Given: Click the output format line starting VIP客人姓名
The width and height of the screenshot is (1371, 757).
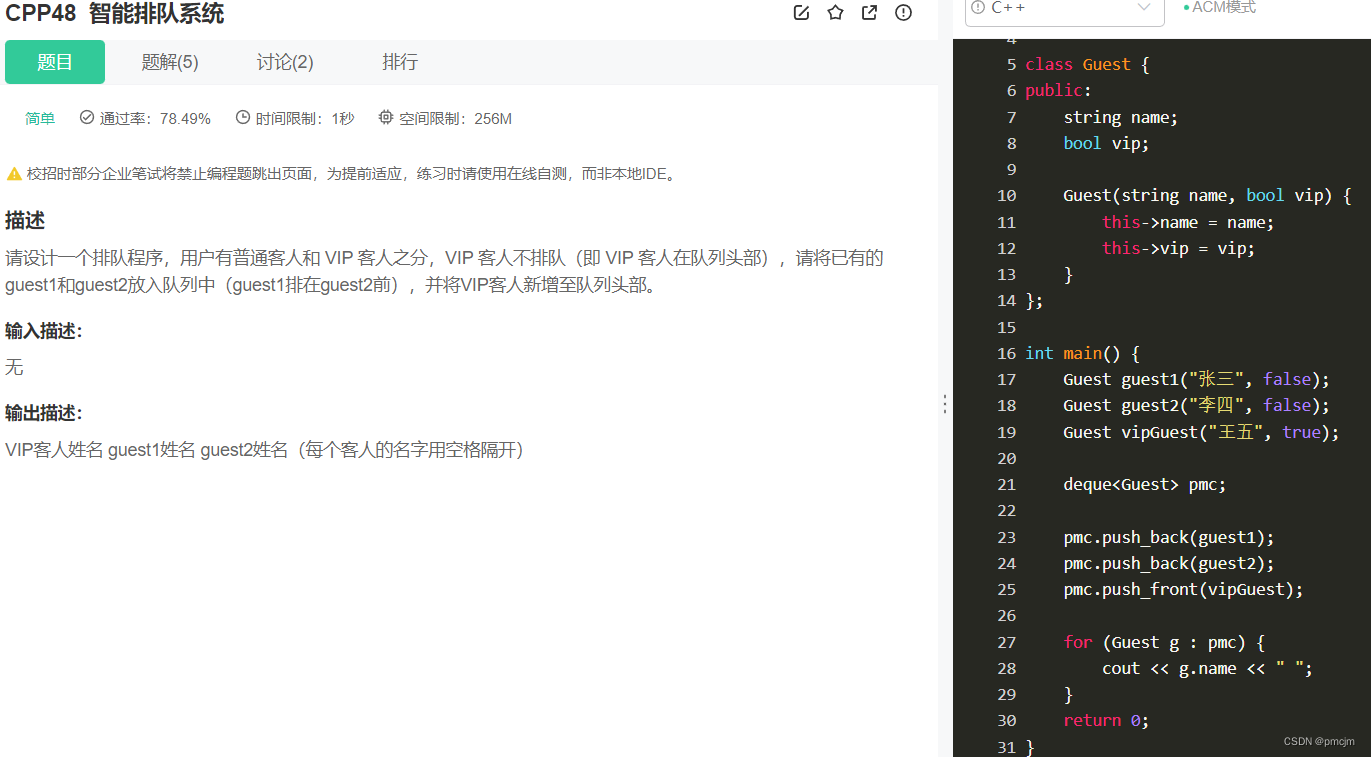Looking at the screenshot, I should point(265,450).
